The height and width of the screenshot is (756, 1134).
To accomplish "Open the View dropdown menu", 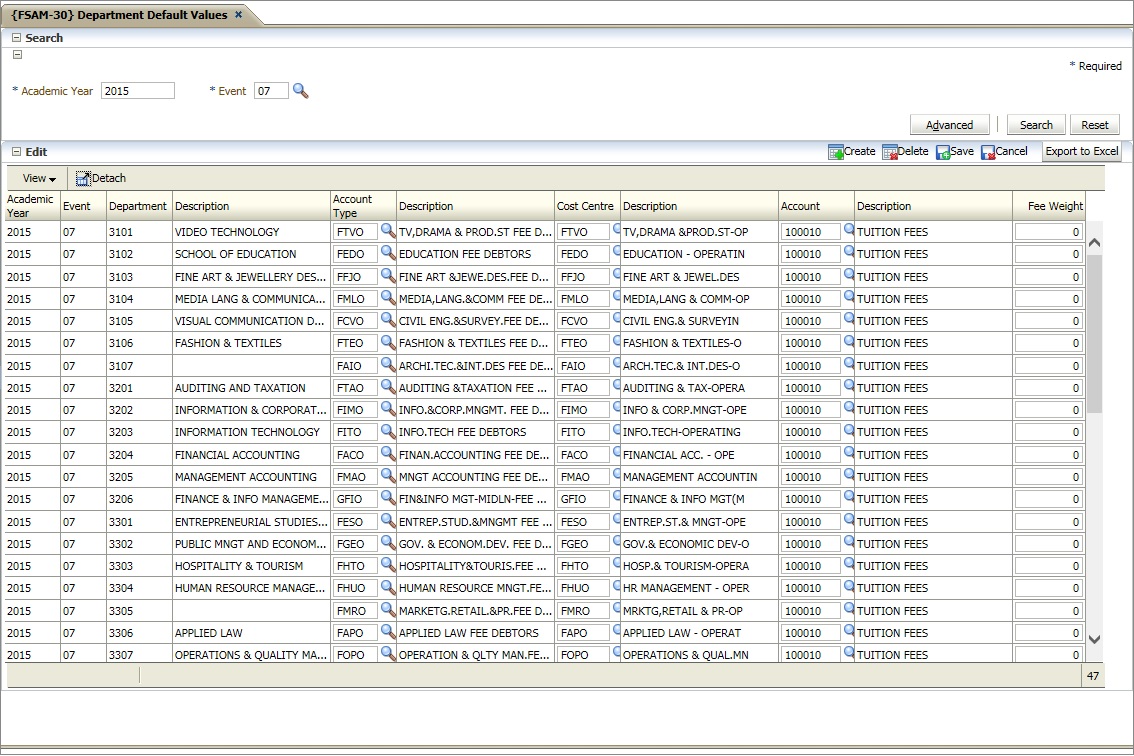I will pyautogui.click(x=39, y=178).
